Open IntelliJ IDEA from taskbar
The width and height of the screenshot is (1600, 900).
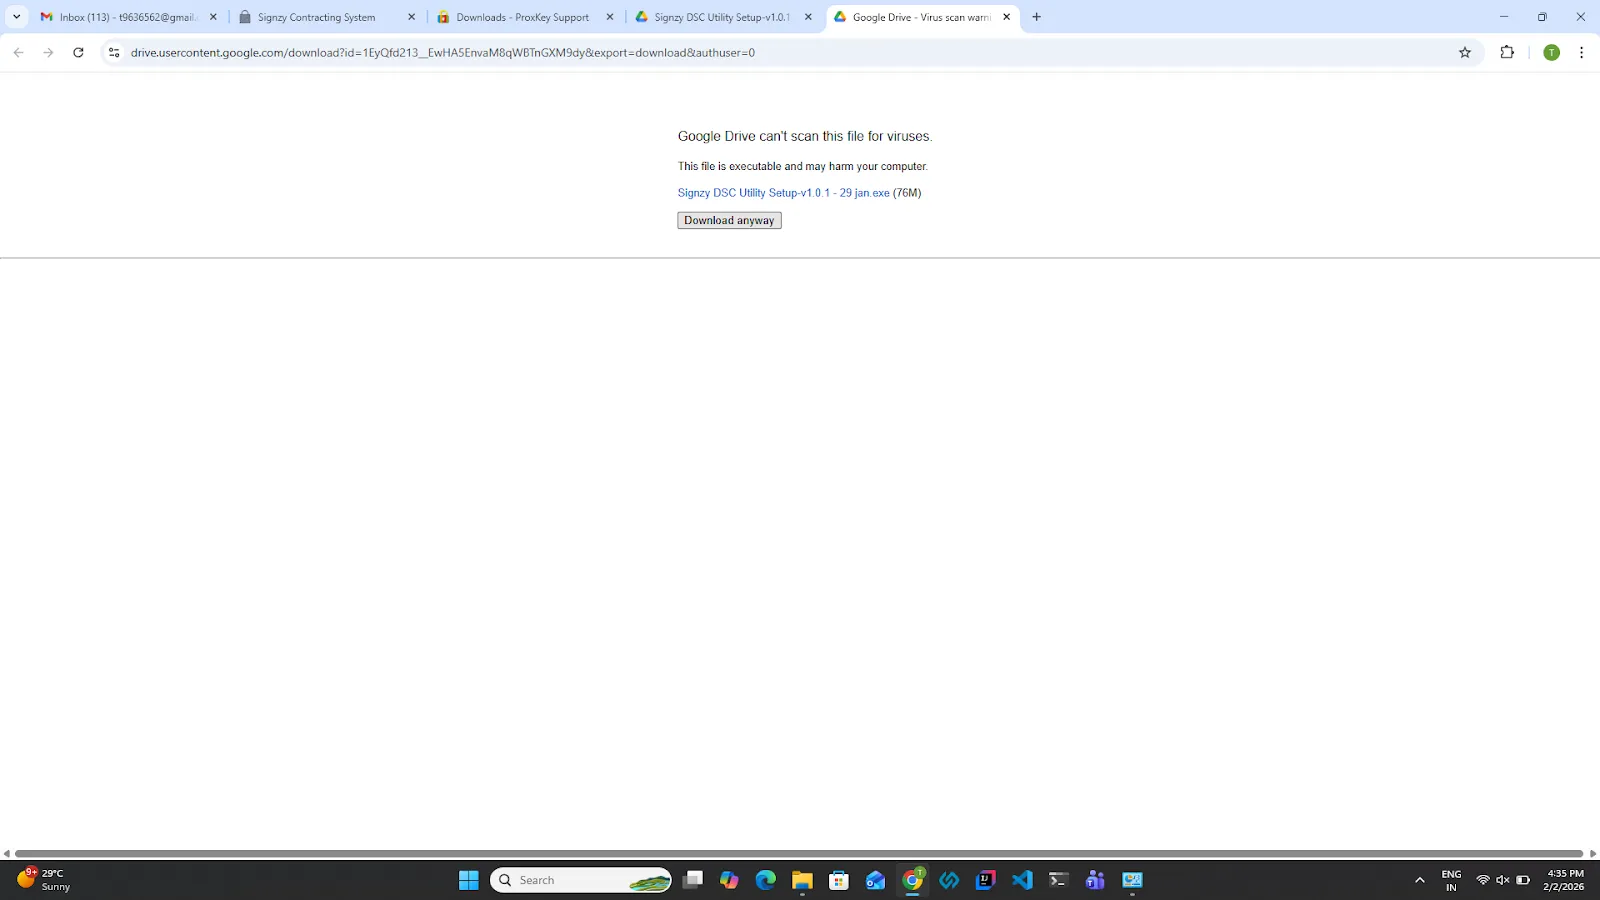985,880
